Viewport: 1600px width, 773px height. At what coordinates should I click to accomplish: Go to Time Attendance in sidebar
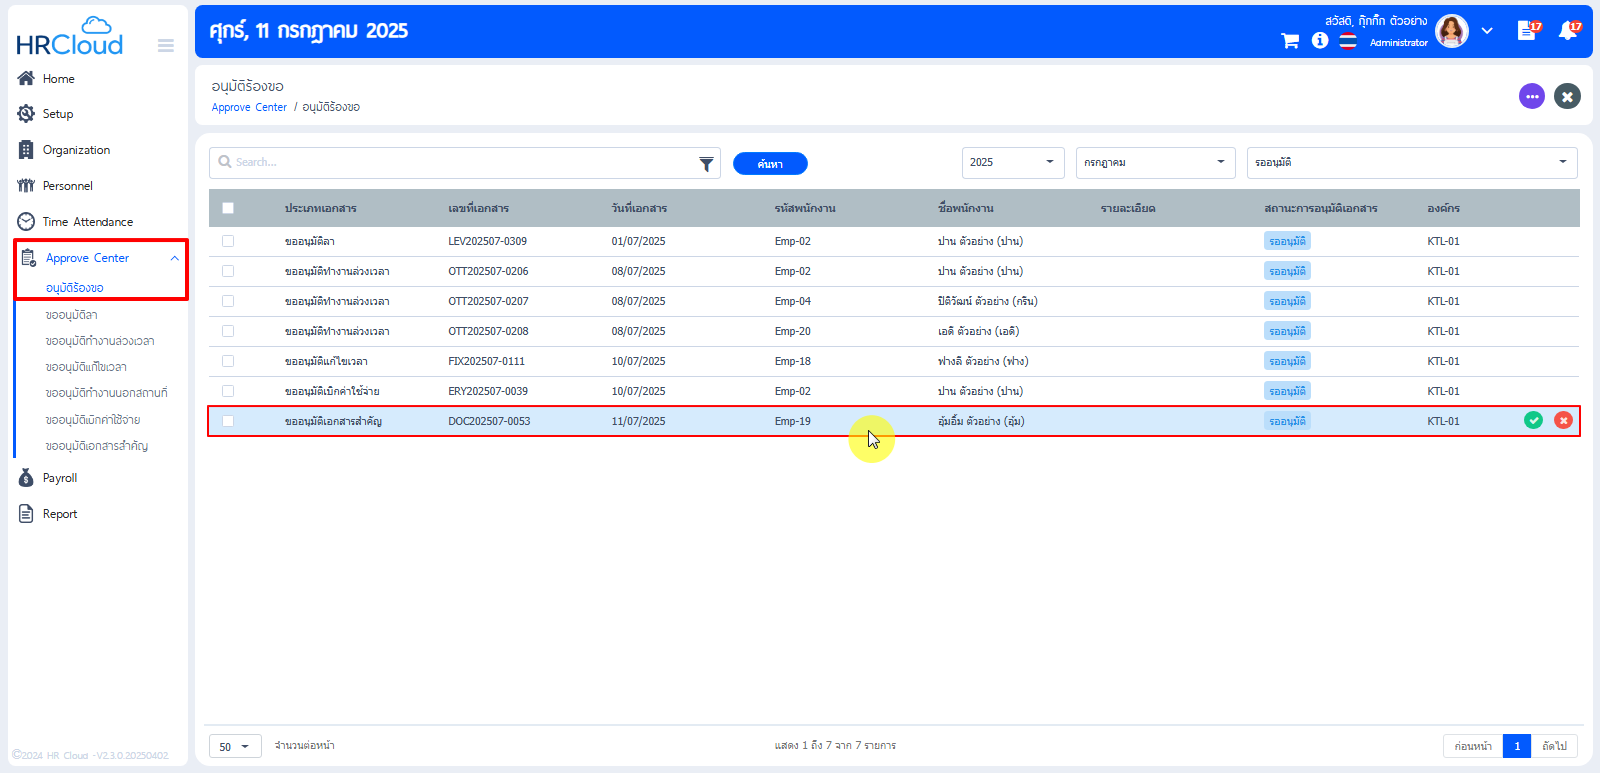87,222
